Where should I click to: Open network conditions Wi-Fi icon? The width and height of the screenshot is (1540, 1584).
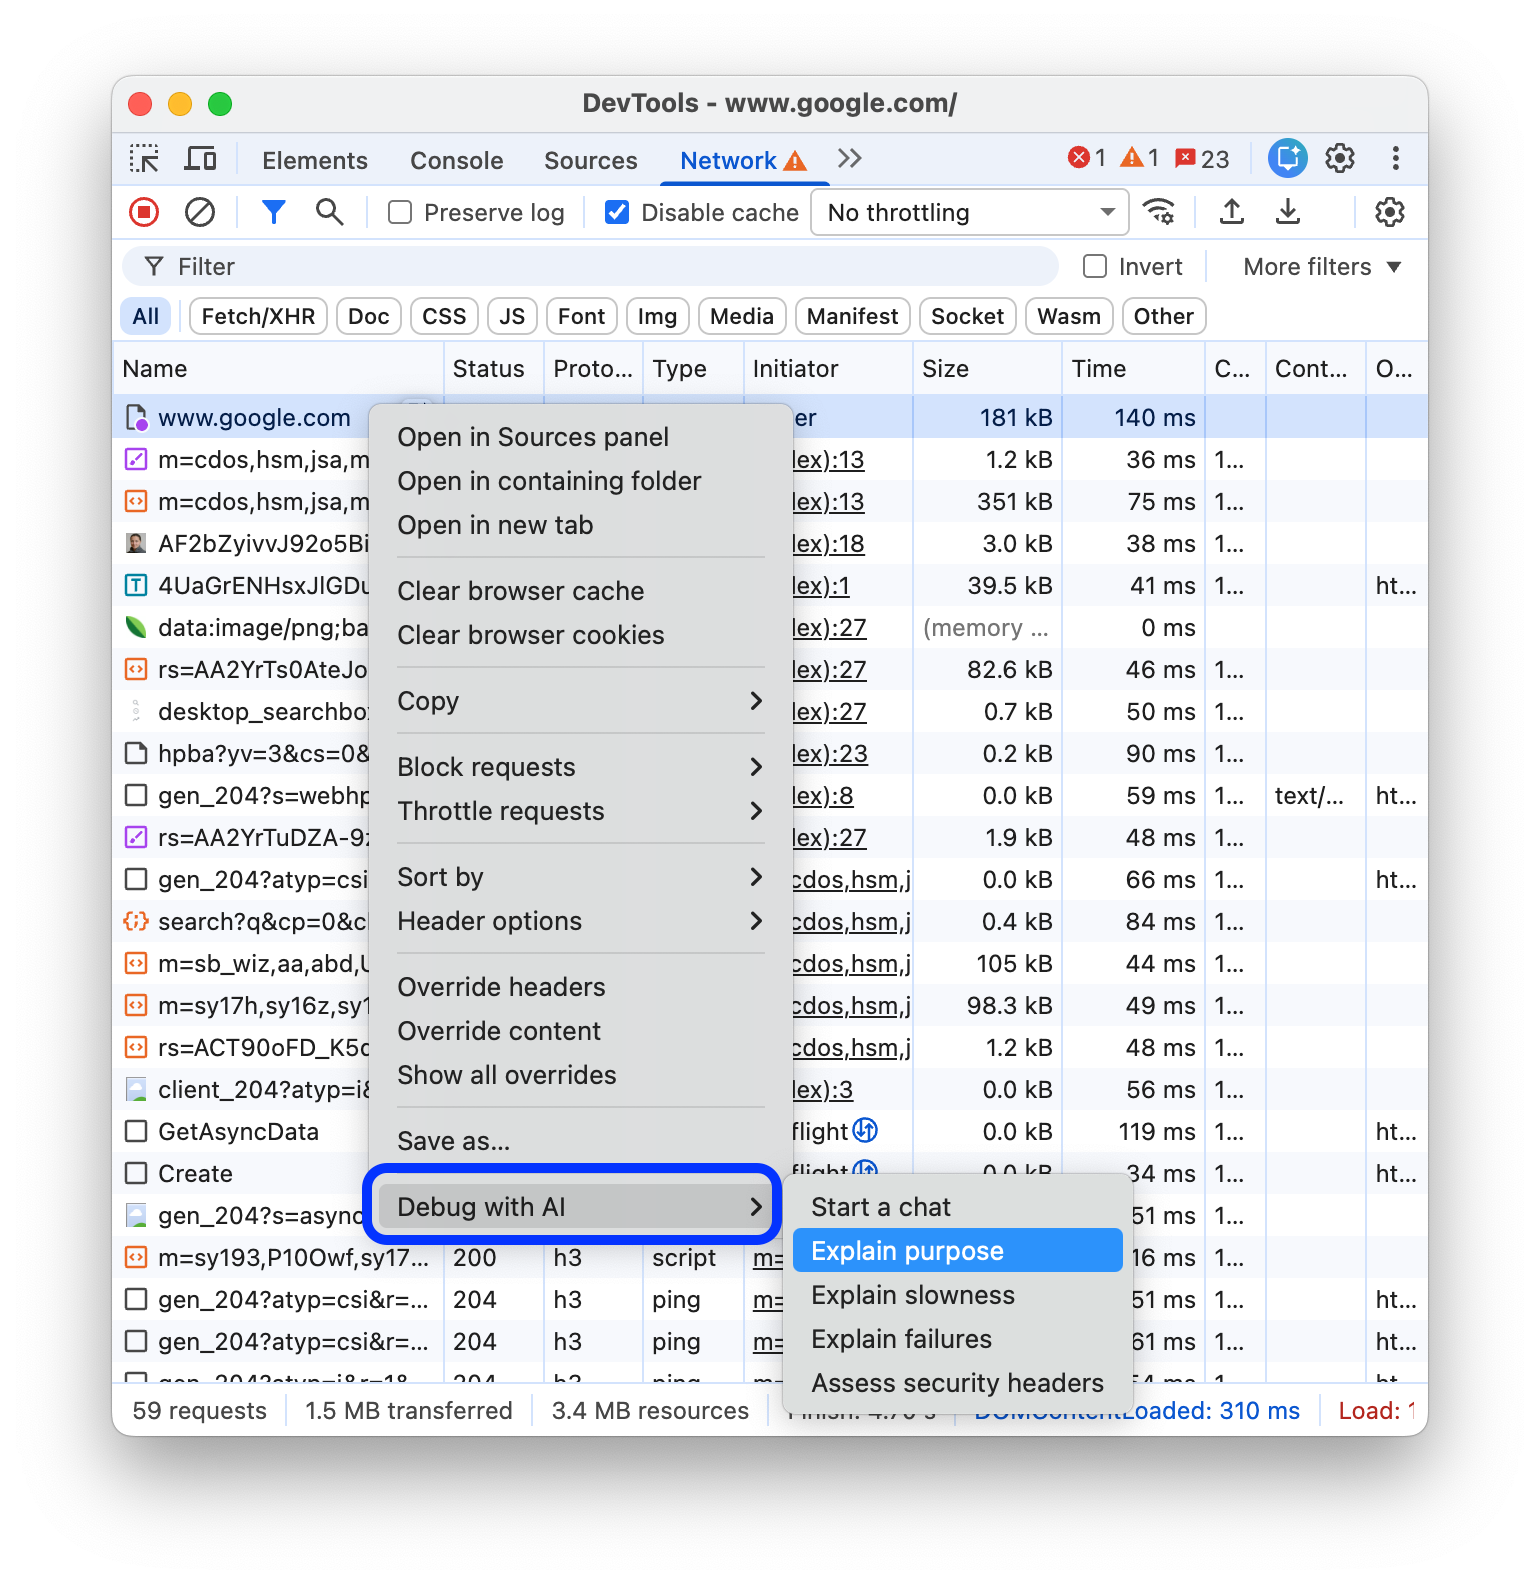[x=1160, y=212]
